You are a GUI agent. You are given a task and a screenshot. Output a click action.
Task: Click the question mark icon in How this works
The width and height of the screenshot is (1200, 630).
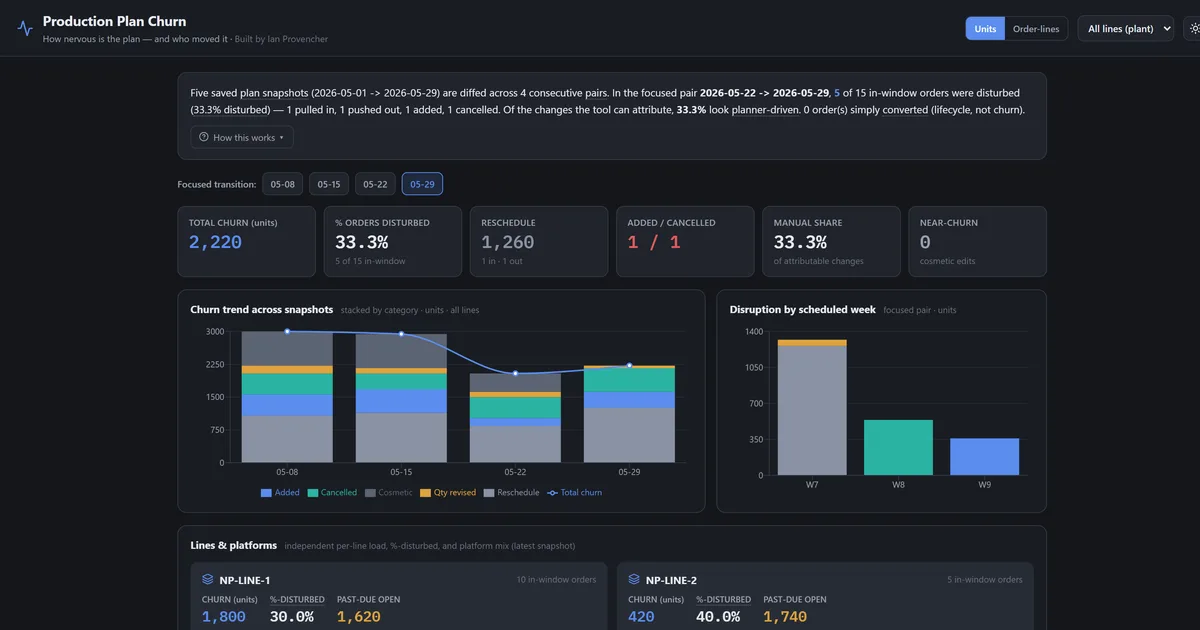pyautogui.click(x=204, y=137)
